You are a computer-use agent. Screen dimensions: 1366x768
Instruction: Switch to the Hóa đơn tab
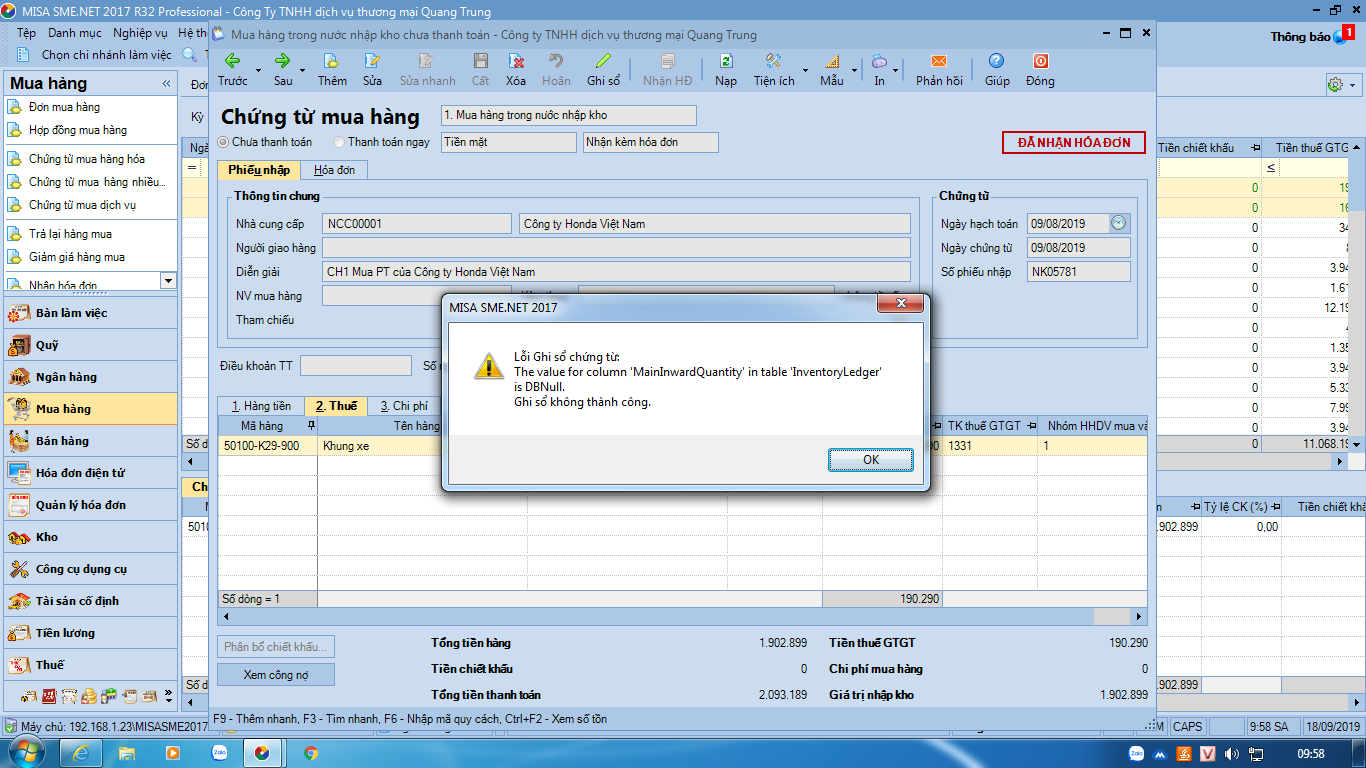pos(334,170)
